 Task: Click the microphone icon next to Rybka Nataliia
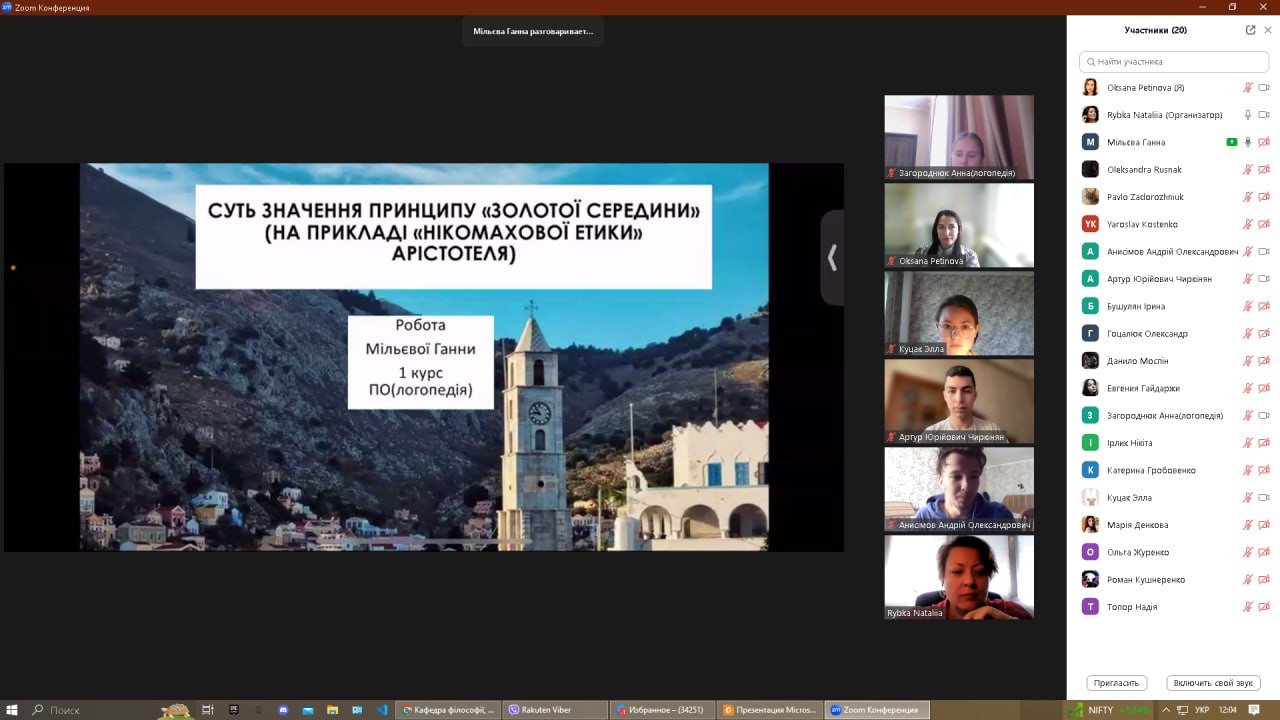(1247, 115)
